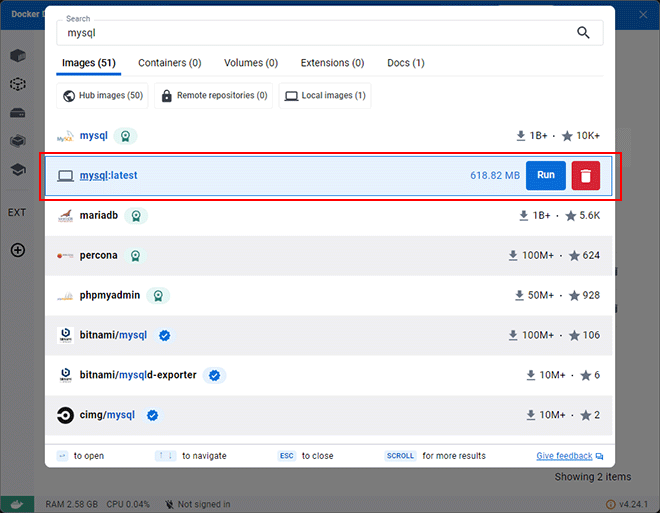This screenshot has height=513, width=660.
Task: Run the mysql:latest image
Action: coord(546,175)
